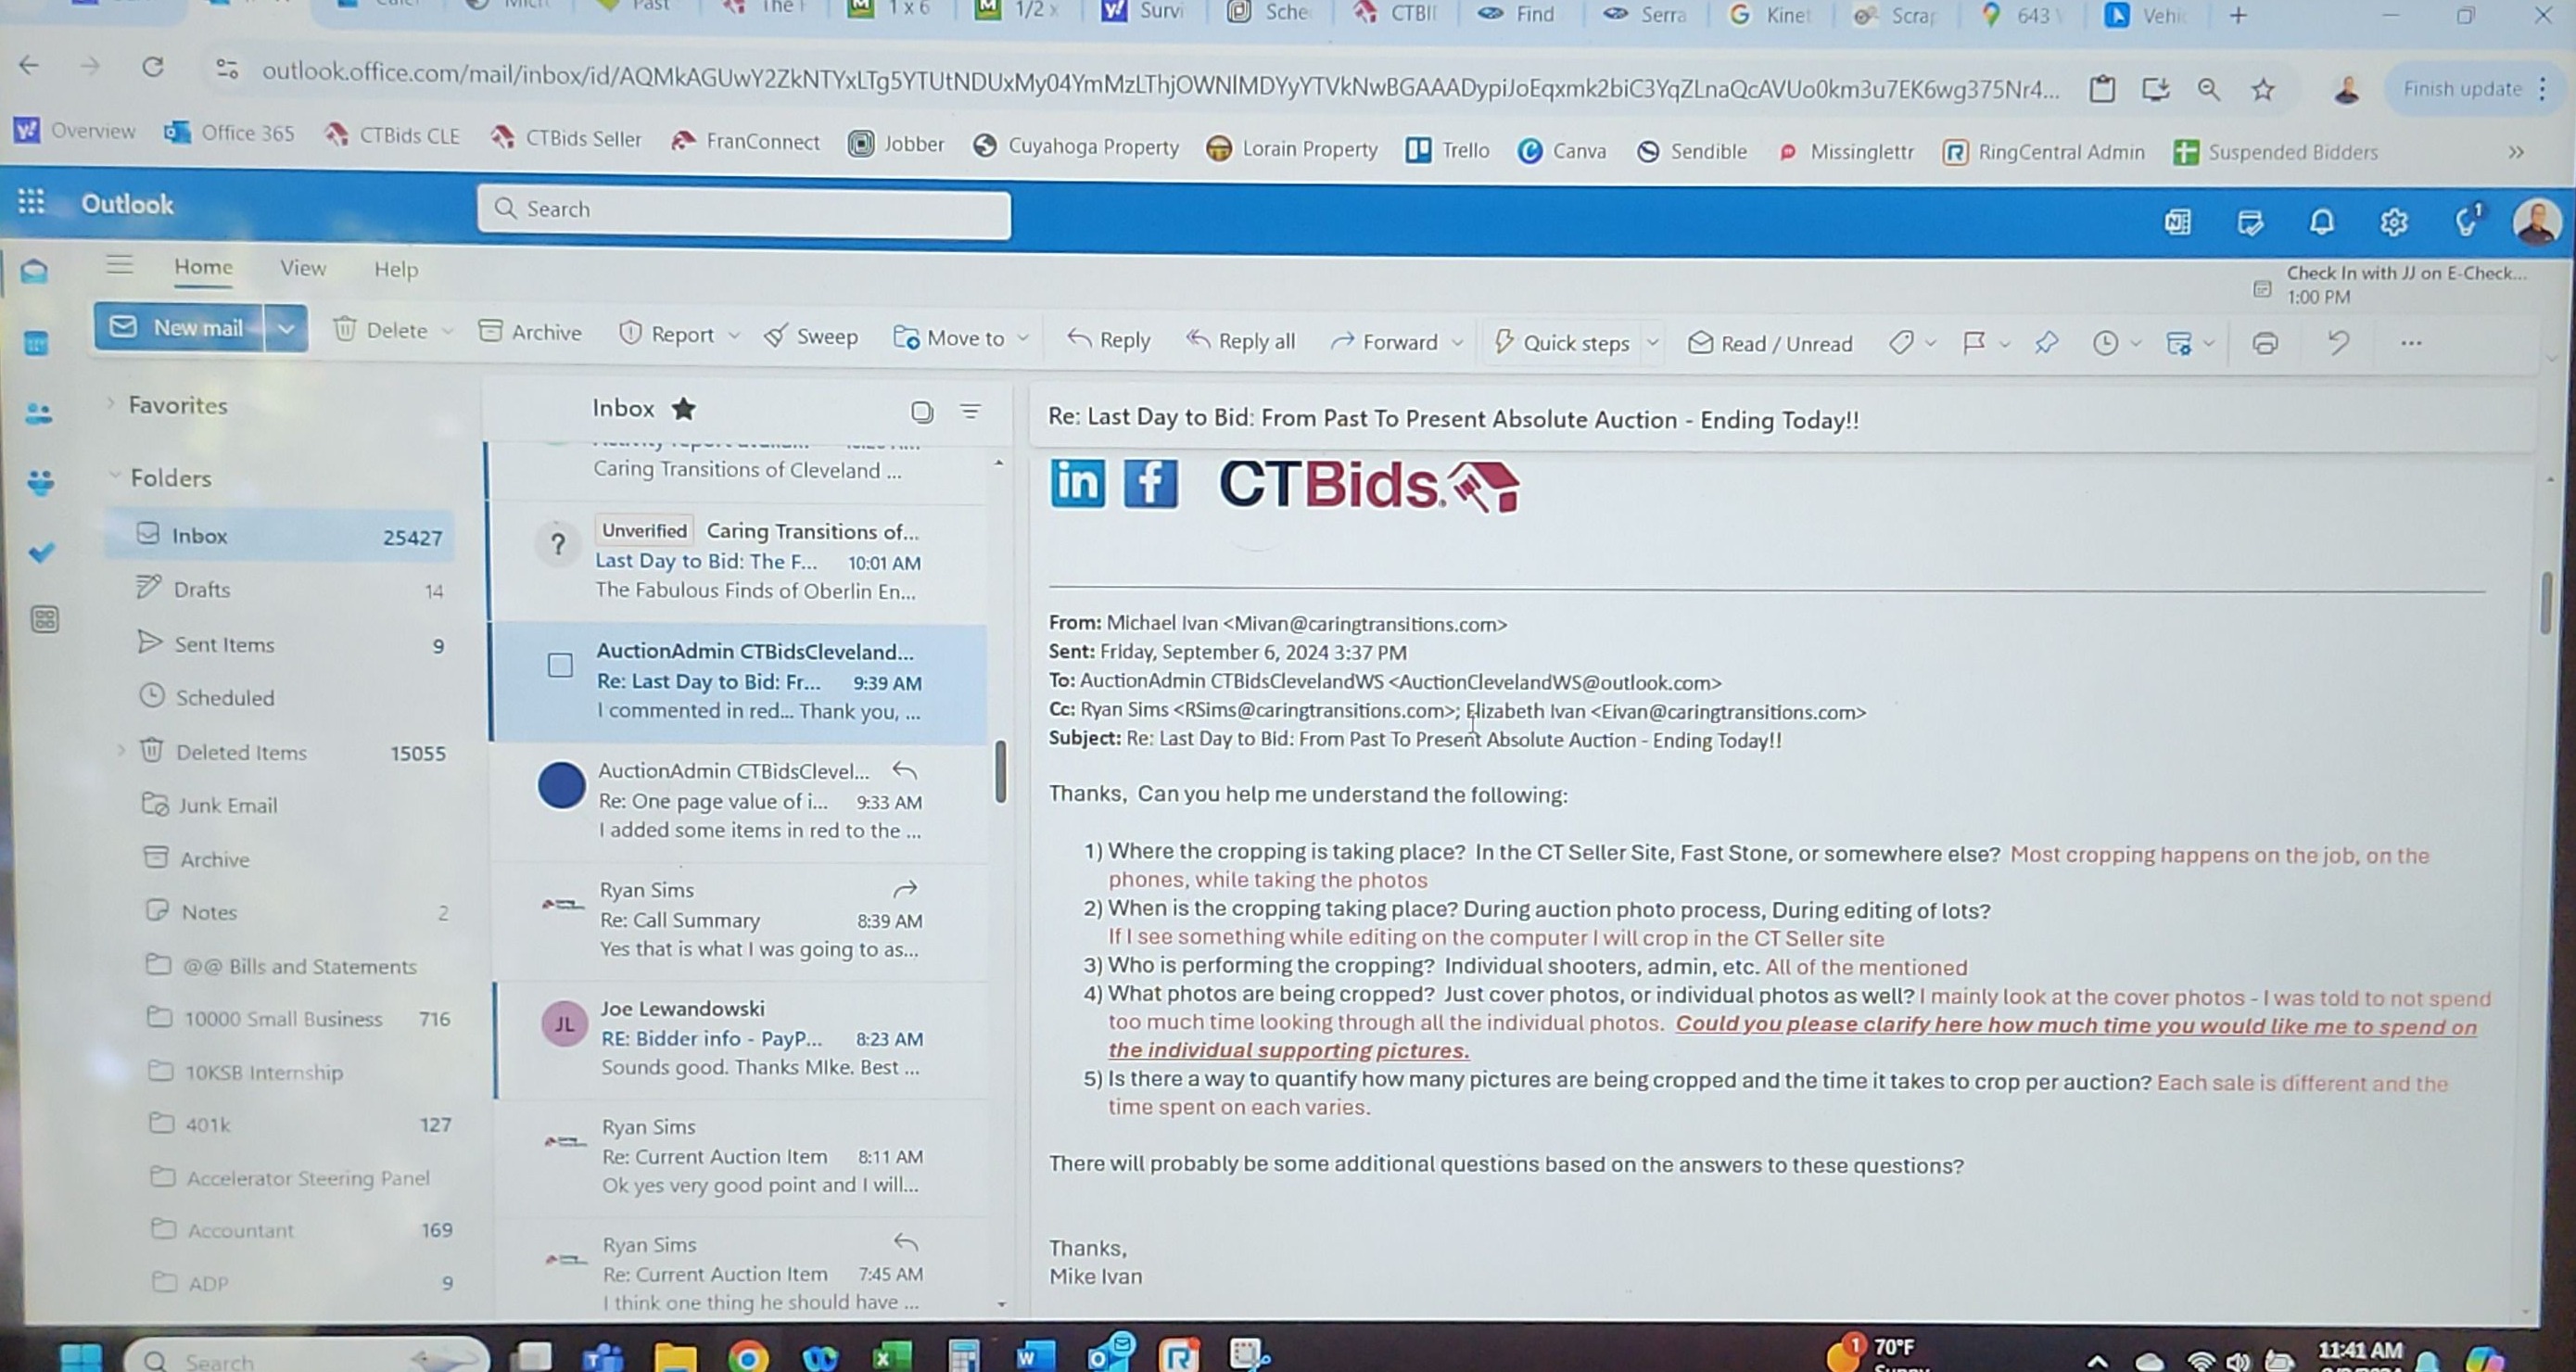The width and height of the screenshot is (2576, 1372).
Task: Click the Undo icon in toolbar
Action: 2337,343
